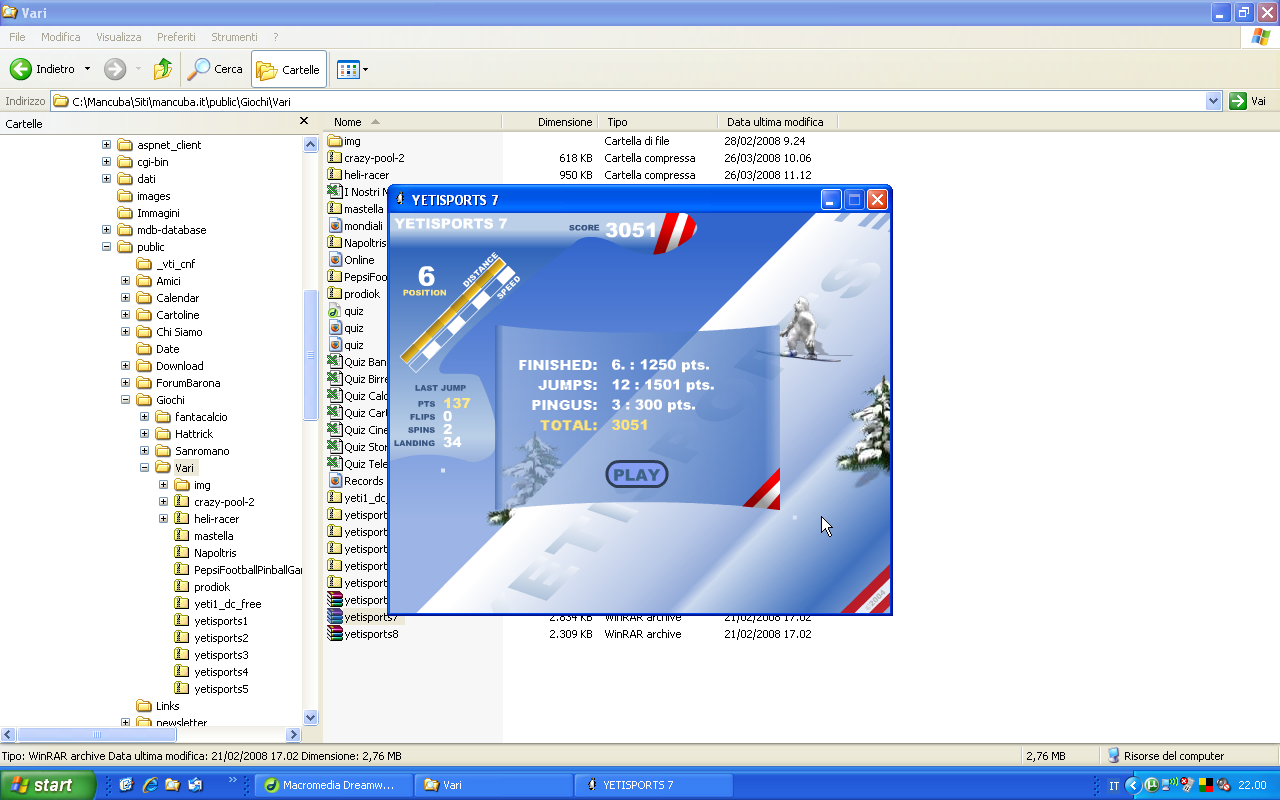Click the PLAY button in Yetisports
The image size is (1280, 800).
(636, 475)
